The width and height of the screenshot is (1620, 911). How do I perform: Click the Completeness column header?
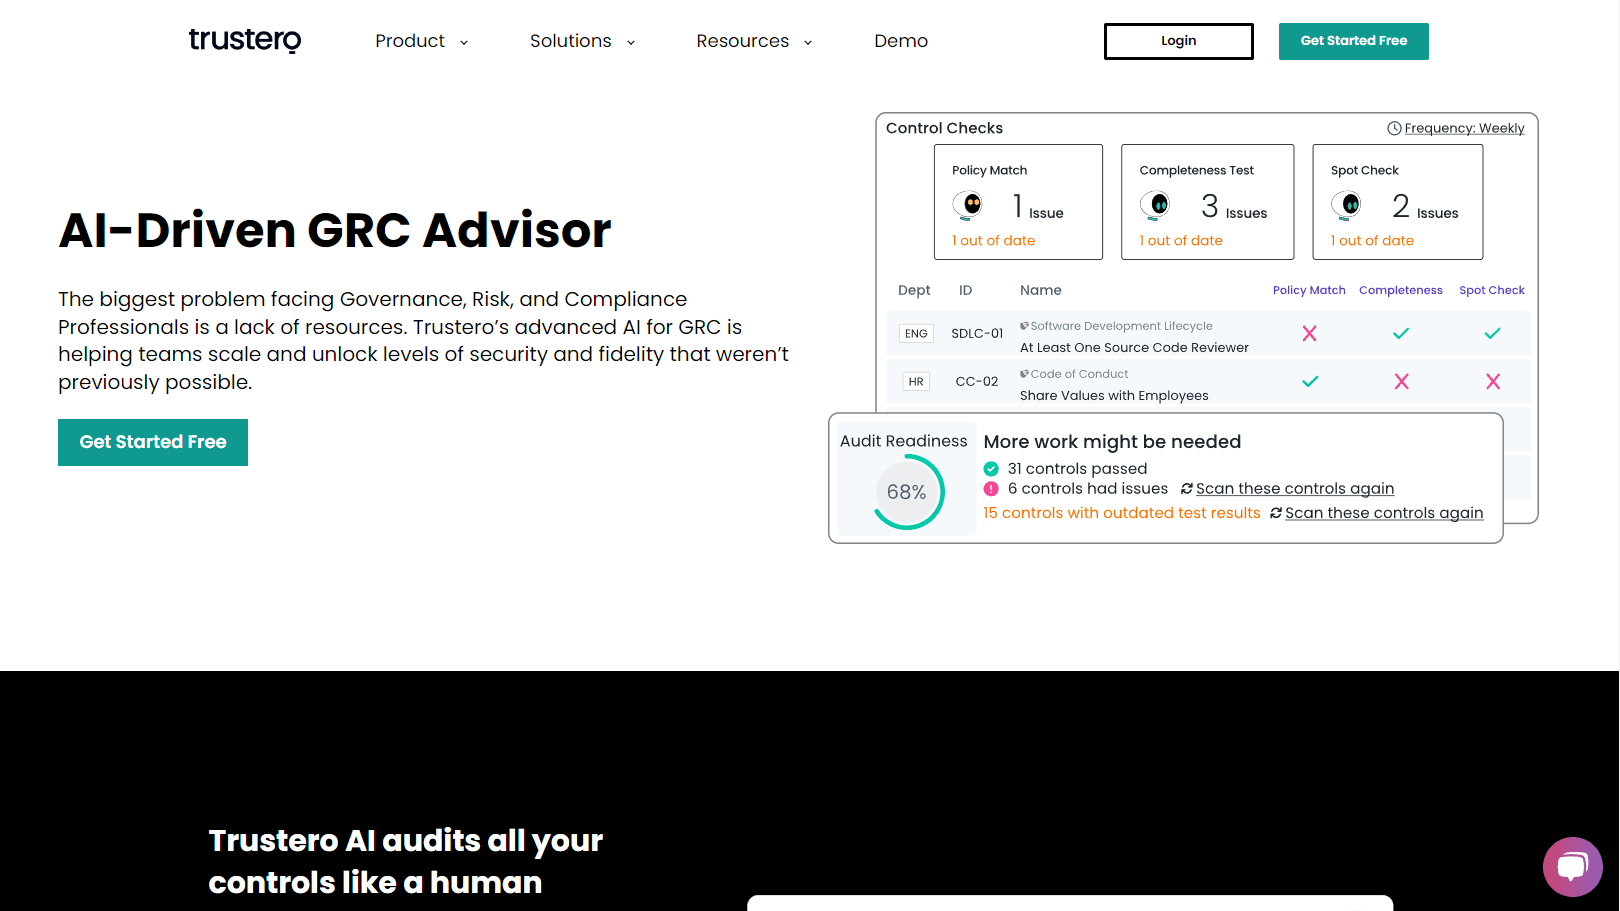(1401, 290)
